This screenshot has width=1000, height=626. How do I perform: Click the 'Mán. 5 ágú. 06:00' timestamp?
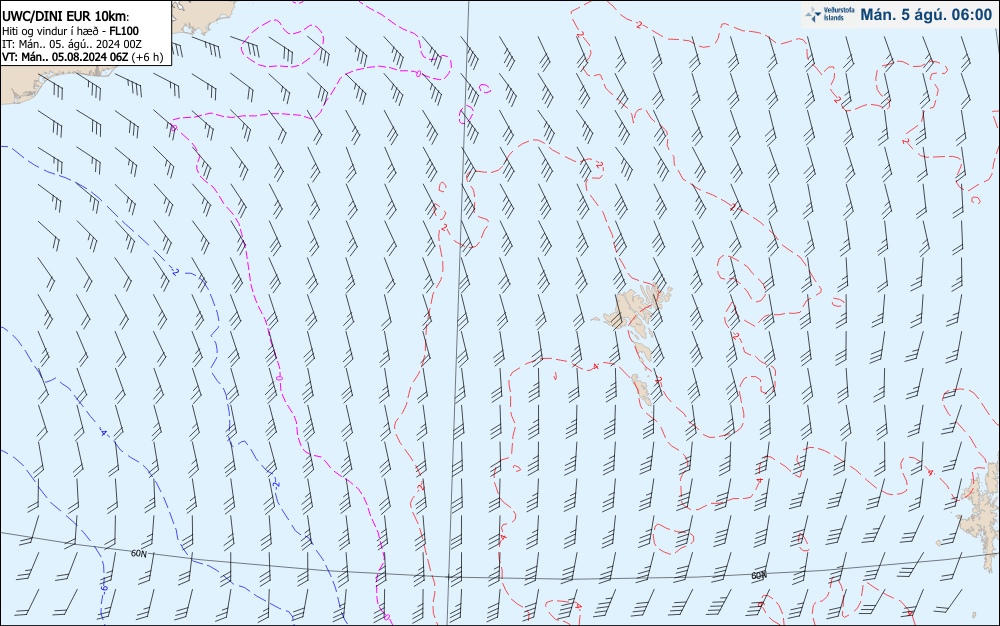[x=926, y=15]
